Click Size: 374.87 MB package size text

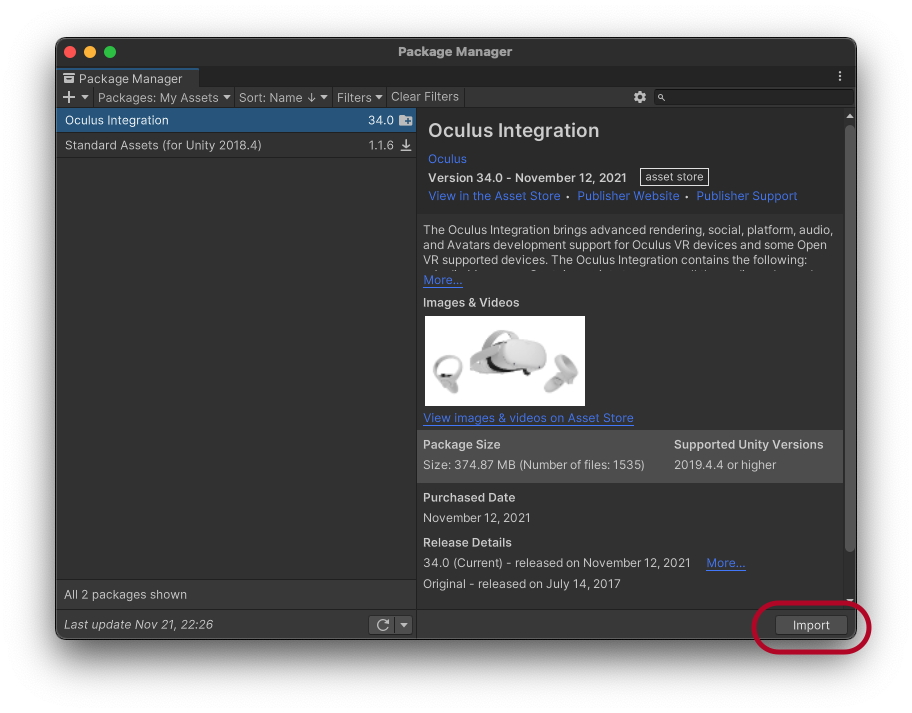tap(533, 465)
